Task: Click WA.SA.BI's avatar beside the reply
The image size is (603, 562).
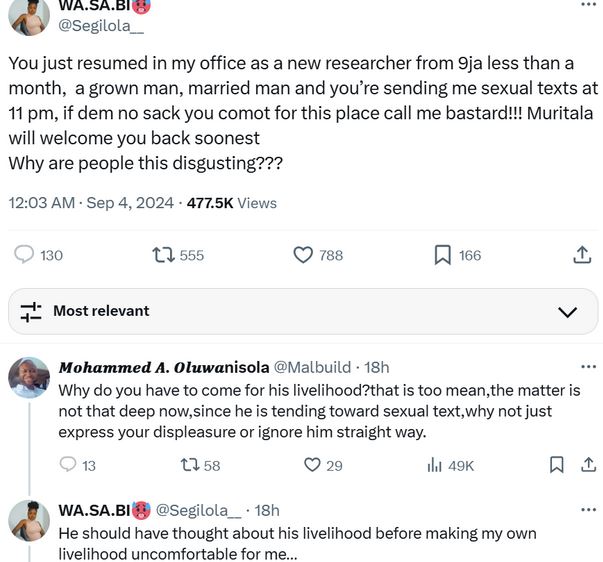Action: (29, 521)
